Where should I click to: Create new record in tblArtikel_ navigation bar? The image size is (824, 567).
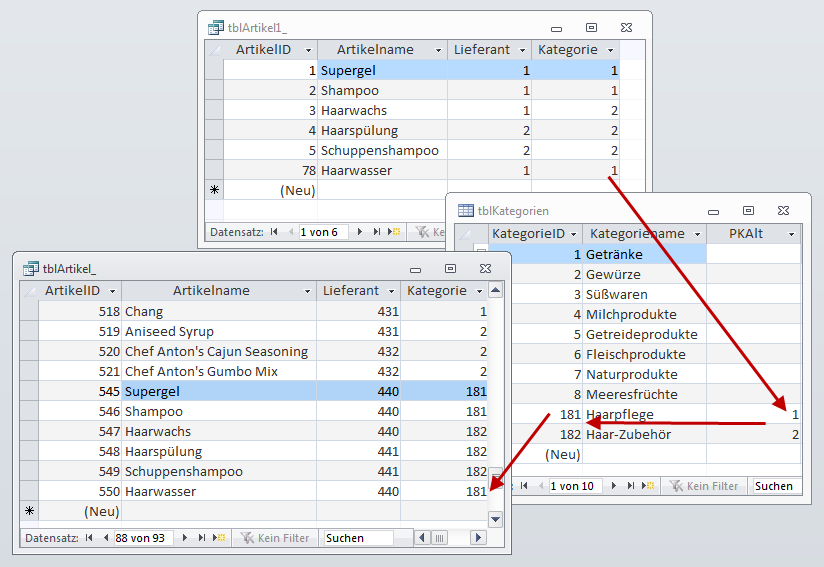pyautogui.click(x=219, y=538)
